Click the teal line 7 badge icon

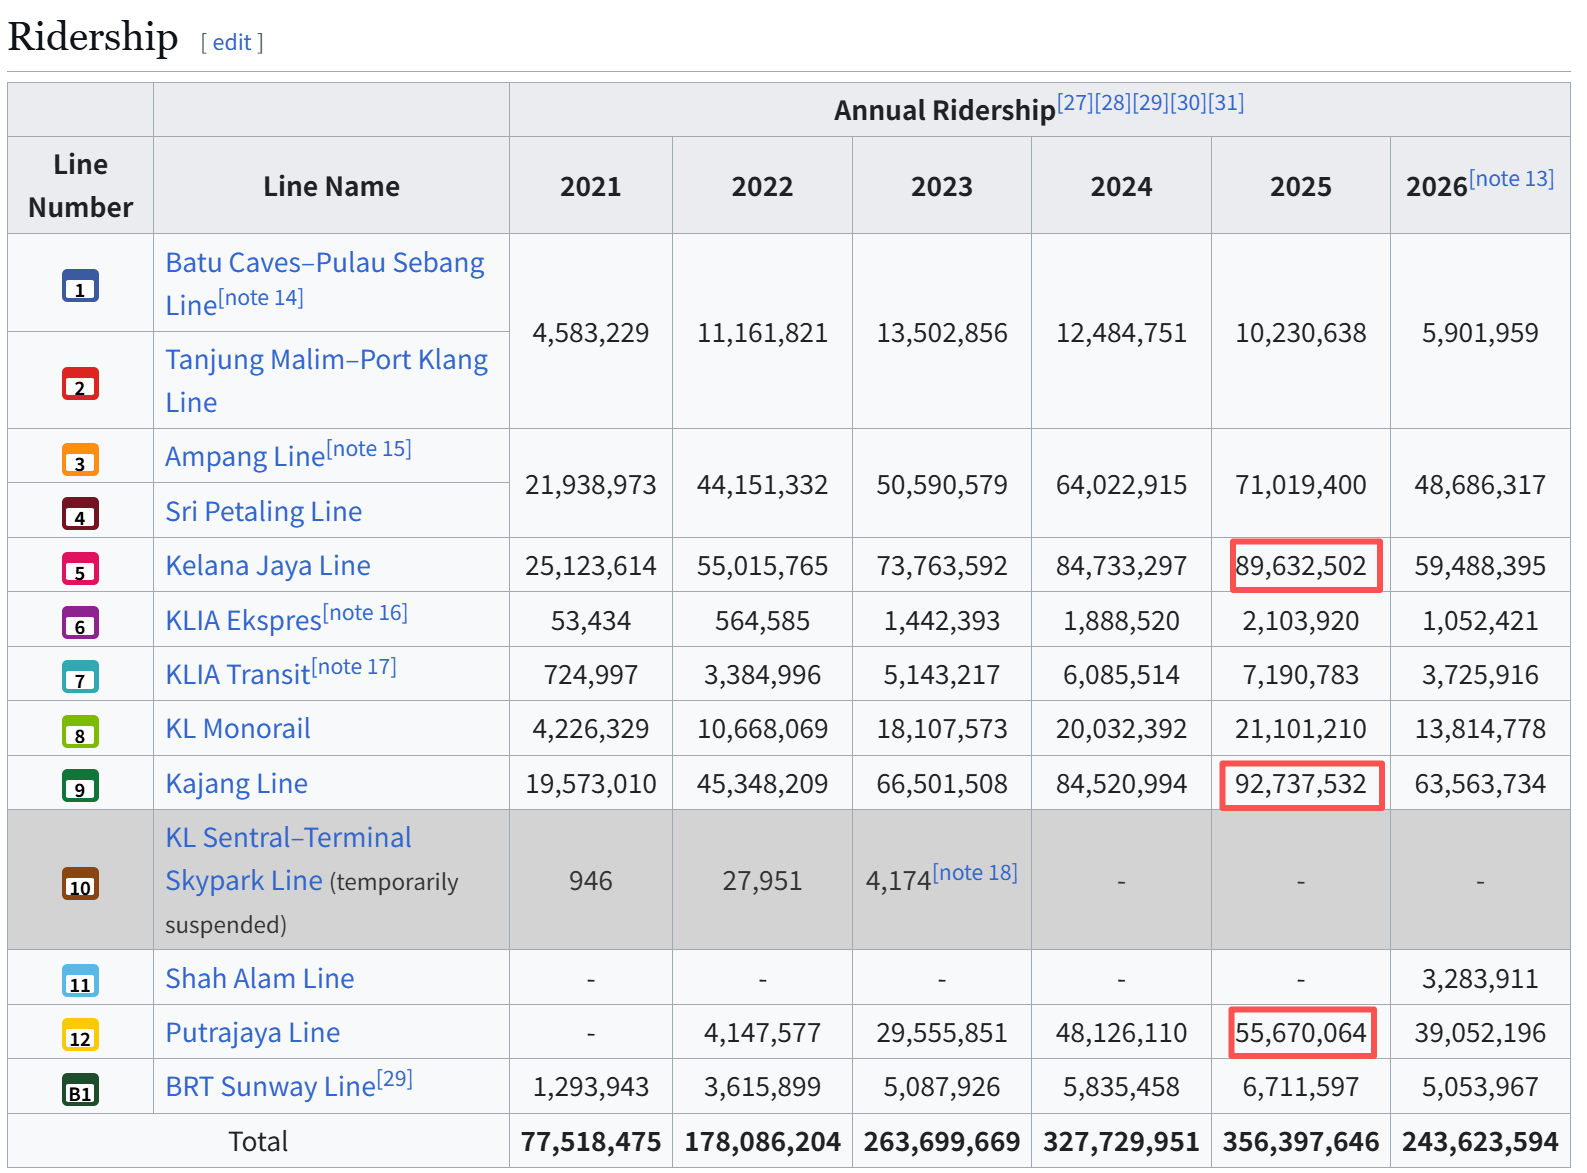click(x=80, y=676)
